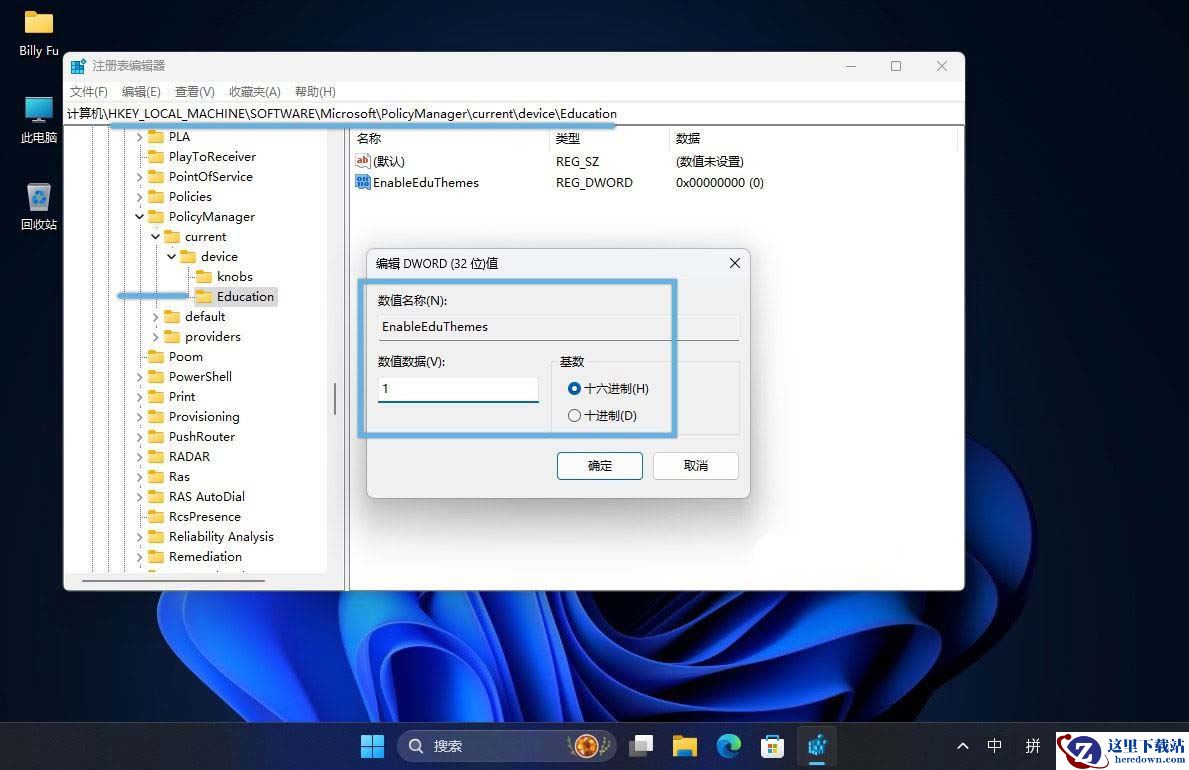Expand the Policies tree node

(140, 196)
